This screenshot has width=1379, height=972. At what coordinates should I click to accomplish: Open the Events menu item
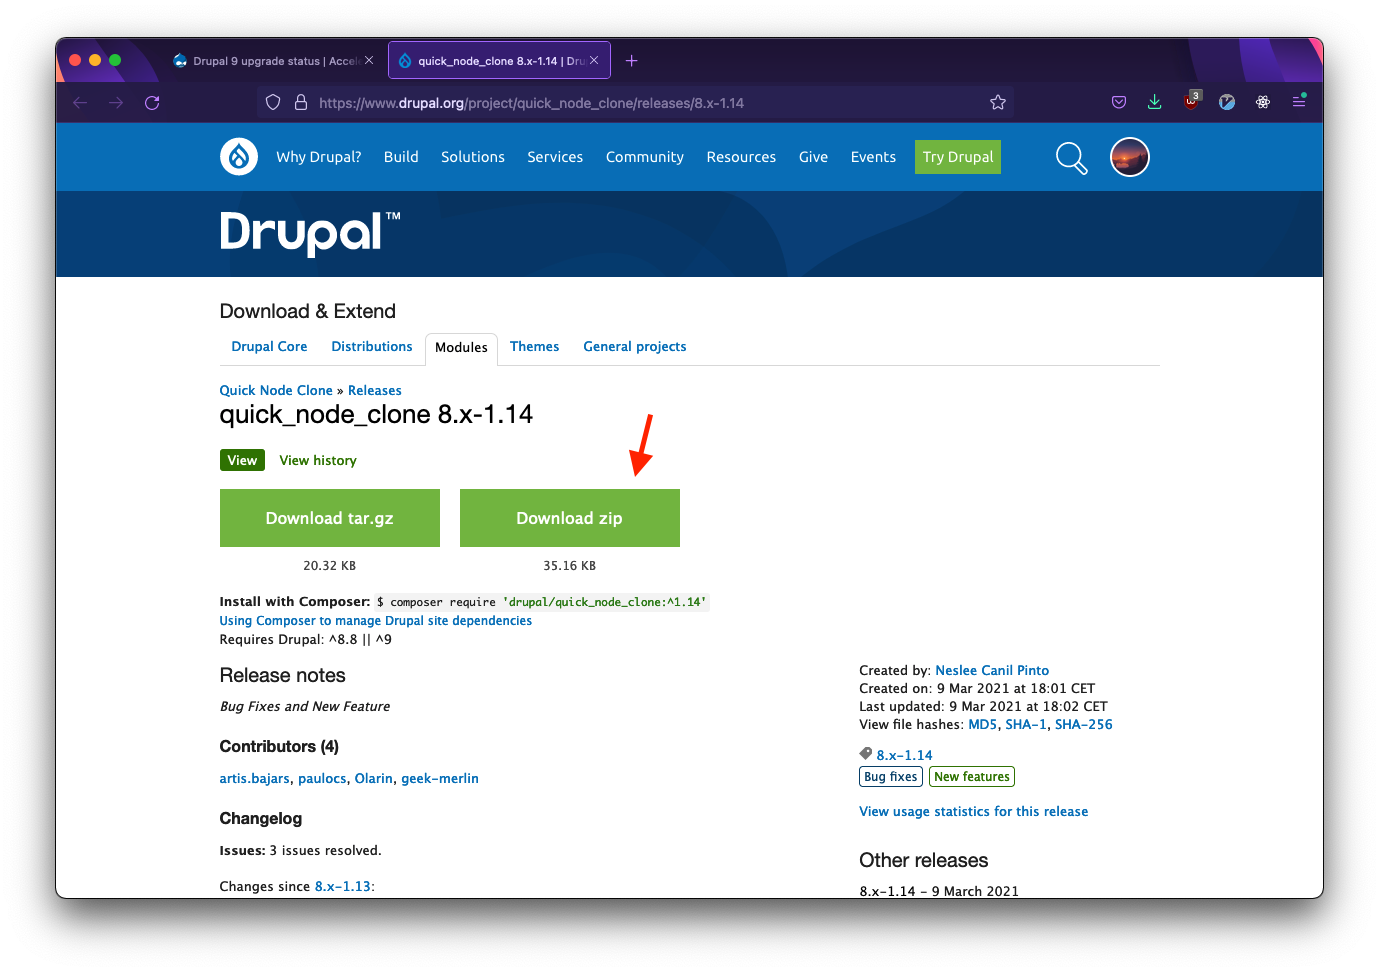(873, 157)
